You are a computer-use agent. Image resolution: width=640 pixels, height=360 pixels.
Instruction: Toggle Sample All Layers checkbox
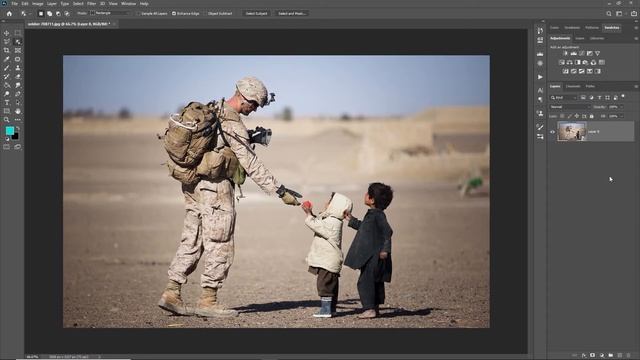click(x=139, y=13)
